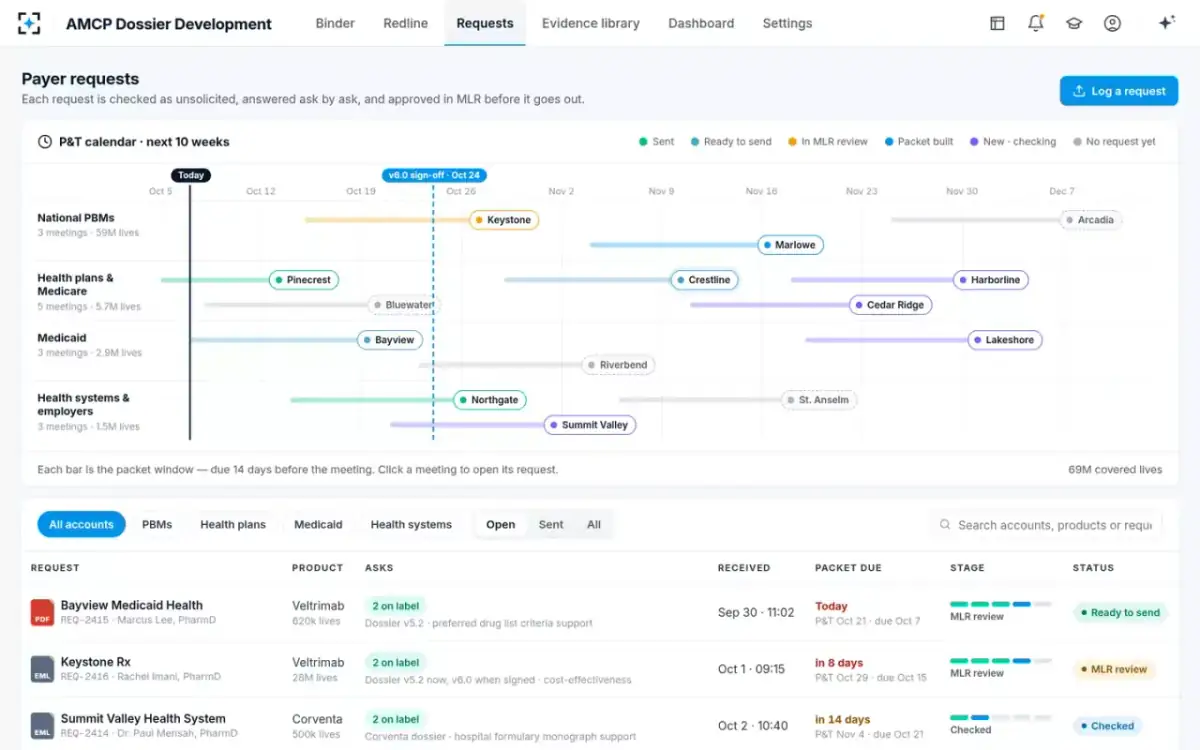1200x750 pixels.
Task: Filter requests by Health plans
Action: point(233,525)
